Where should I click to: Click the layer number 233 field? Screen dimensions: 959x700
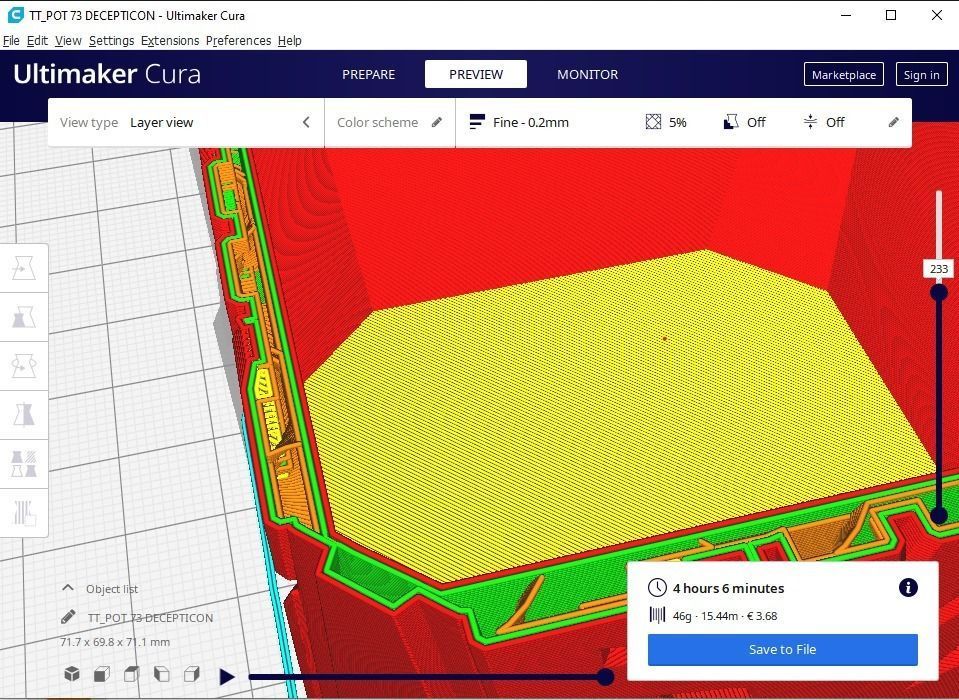point(939,268)
